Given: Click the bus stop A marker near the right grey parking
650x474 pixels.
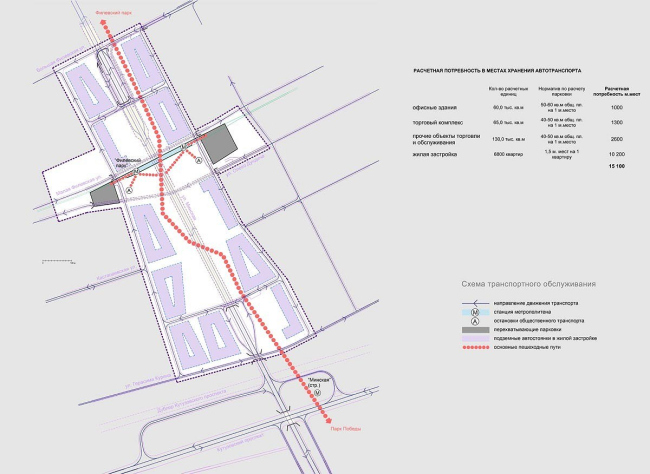Looking at the screenshot, I should tap(198, 159).
